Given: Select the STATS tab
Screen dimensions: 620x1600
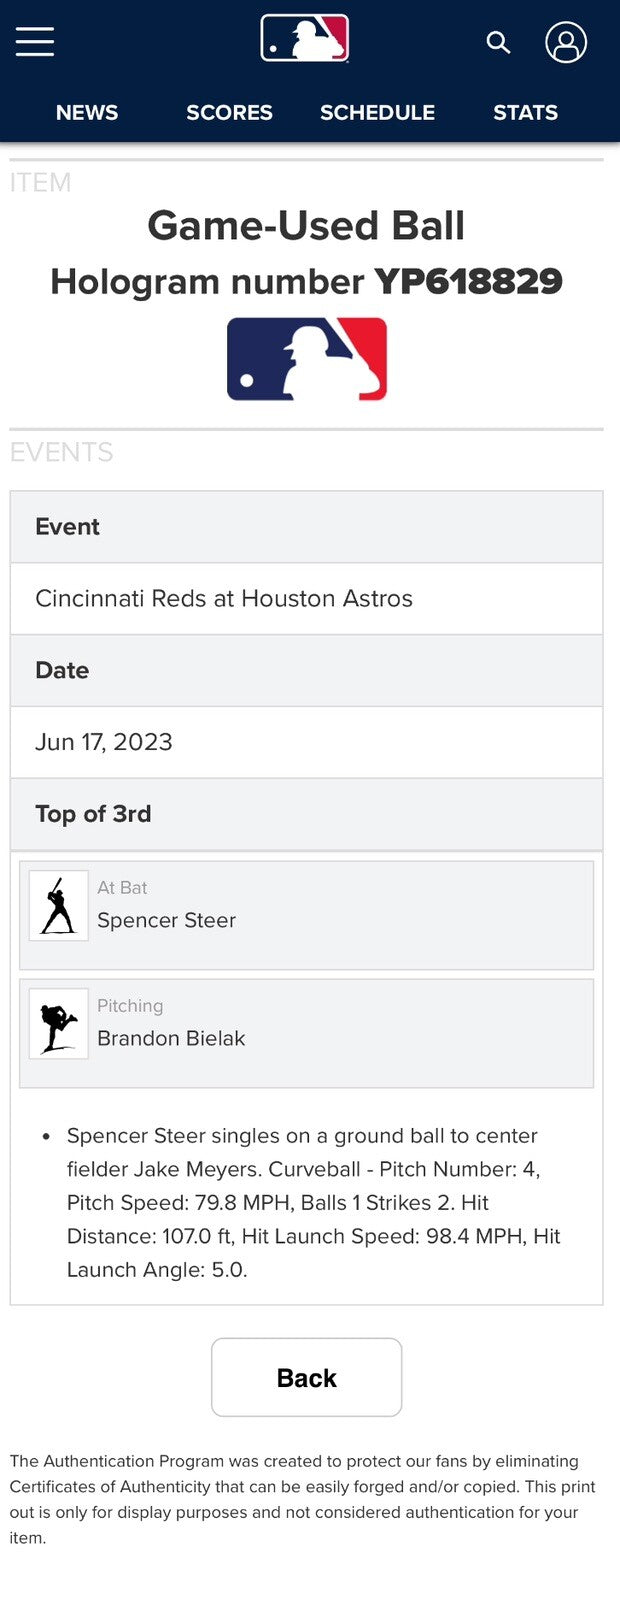Looking at the screenshot, I should pos(525,113).
